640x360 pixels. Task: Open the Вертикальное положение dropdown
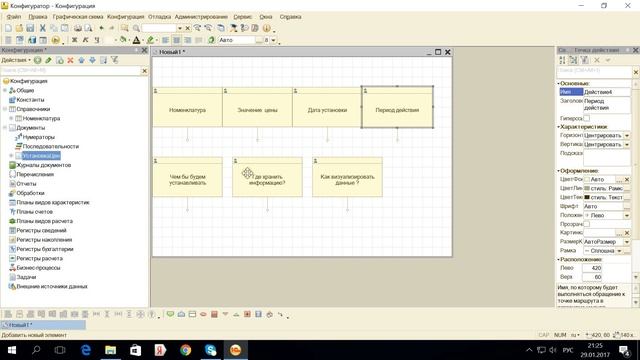[627, 144]
